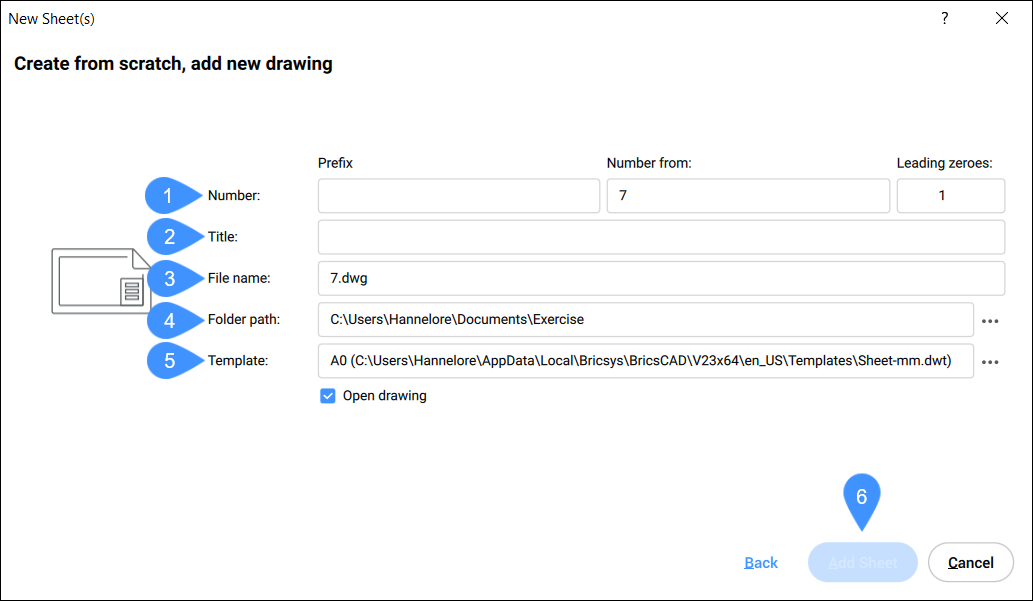
Task: Click the numbered marker 6 above Add Sheet
Action: pyautogui.click(x=861, y=497)
